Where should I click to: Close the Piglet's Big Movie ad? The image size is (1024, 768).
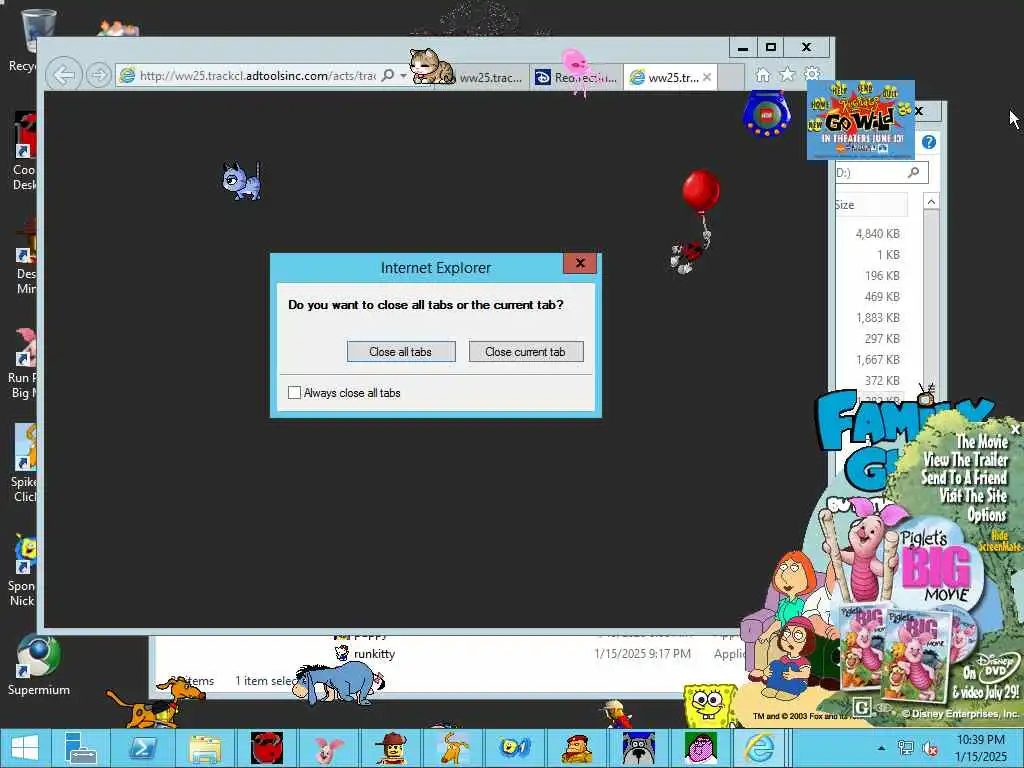click(1015, 429)
